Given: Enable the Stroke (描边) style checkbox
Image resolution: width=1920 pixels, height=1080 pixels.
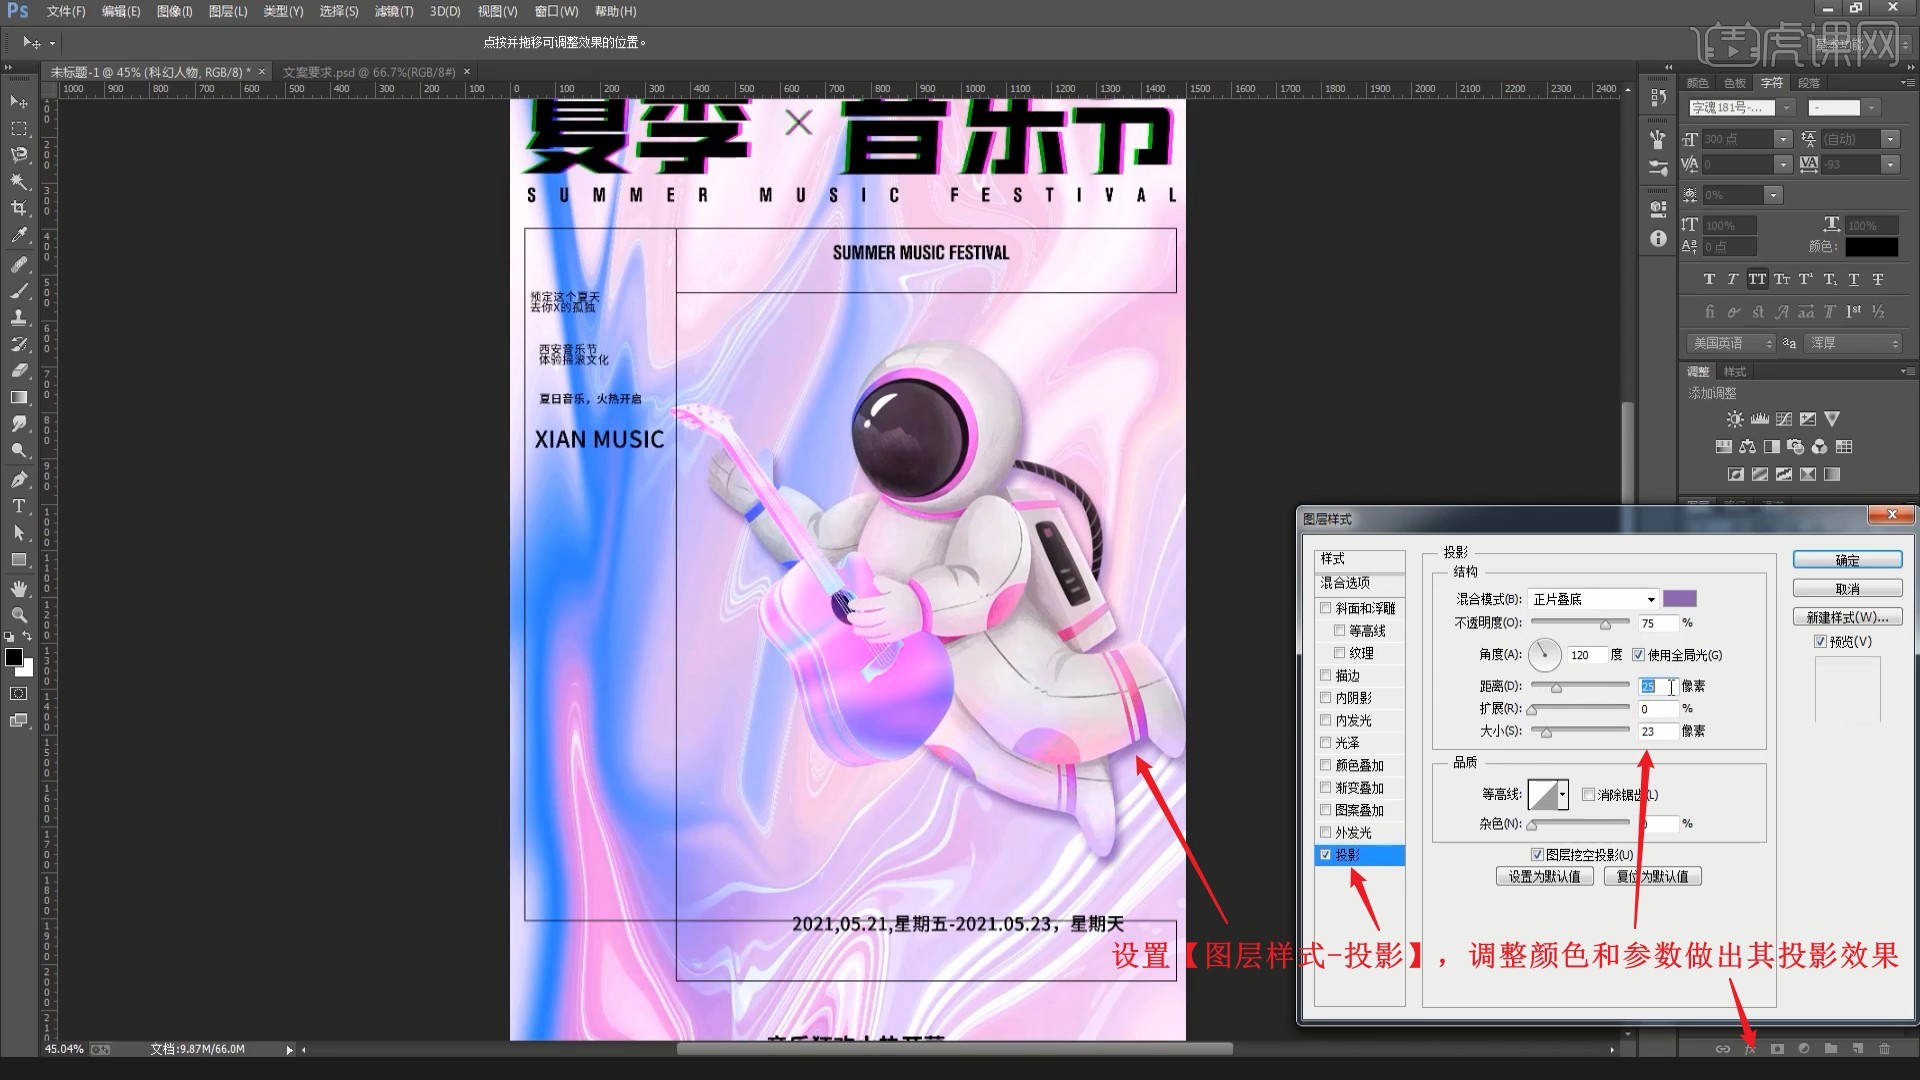Looking at the screenshot, I should point(1326,675).
